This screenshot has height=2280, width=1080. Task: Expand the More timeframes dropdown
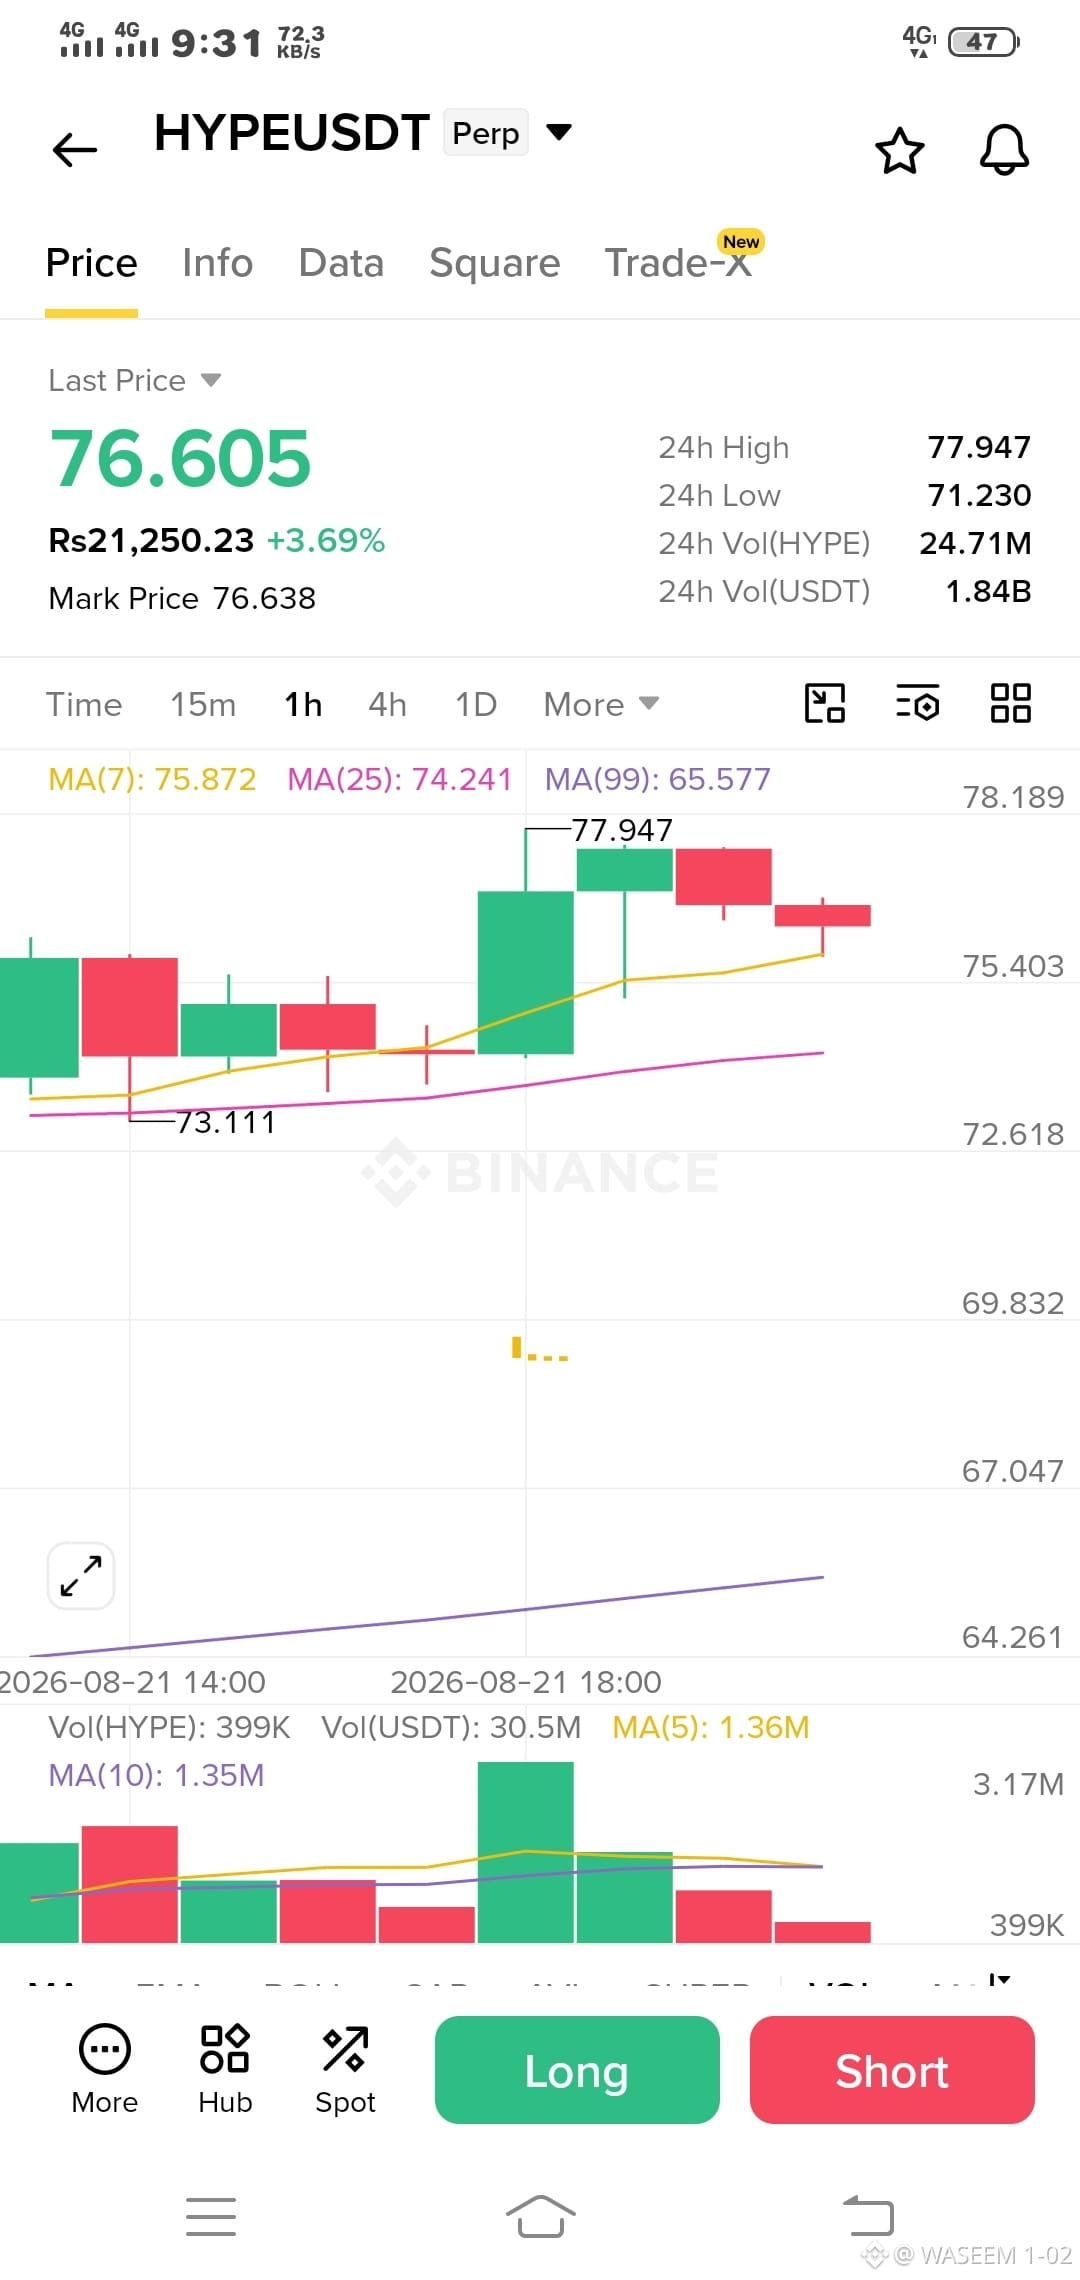click(x=601, y=704)
